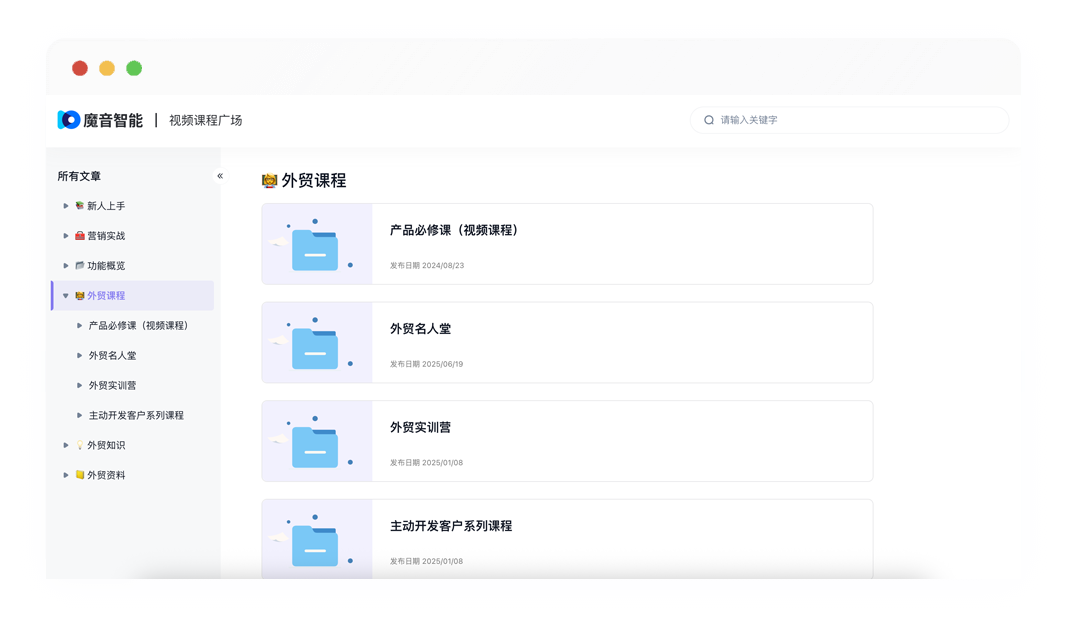Select 外贸知识 in the sidebar

coord(106,445)
